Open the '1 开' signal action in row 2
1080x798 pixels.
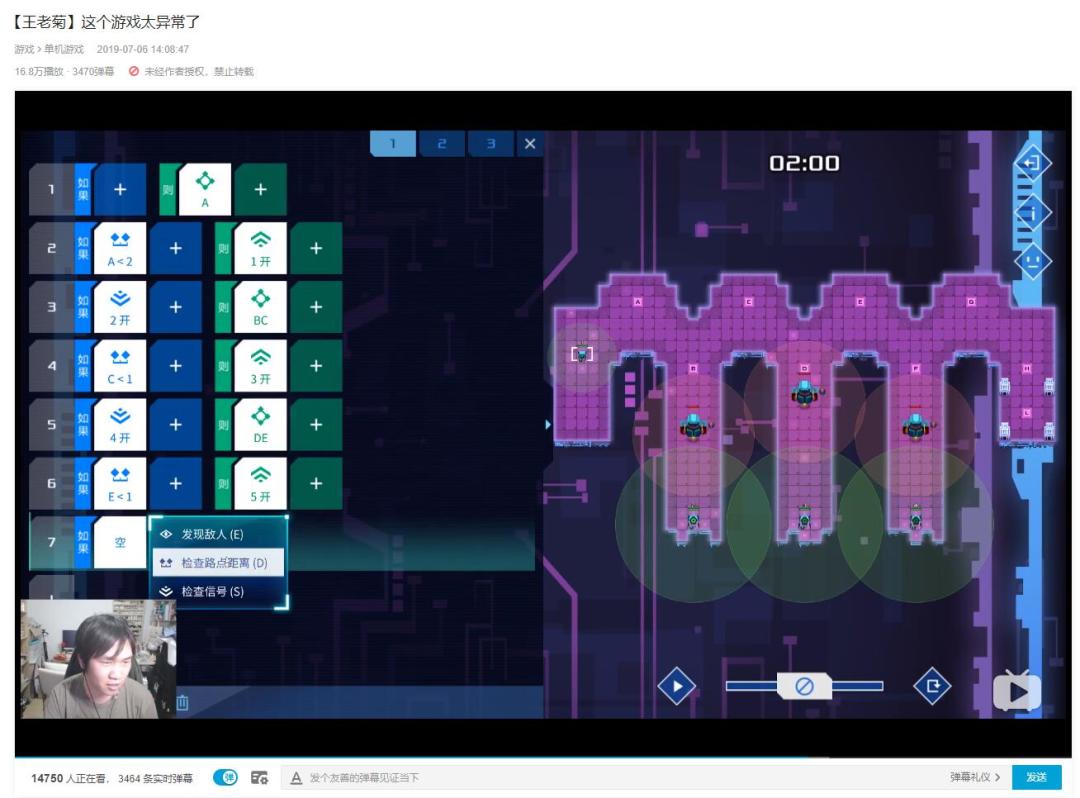(260, 248)
